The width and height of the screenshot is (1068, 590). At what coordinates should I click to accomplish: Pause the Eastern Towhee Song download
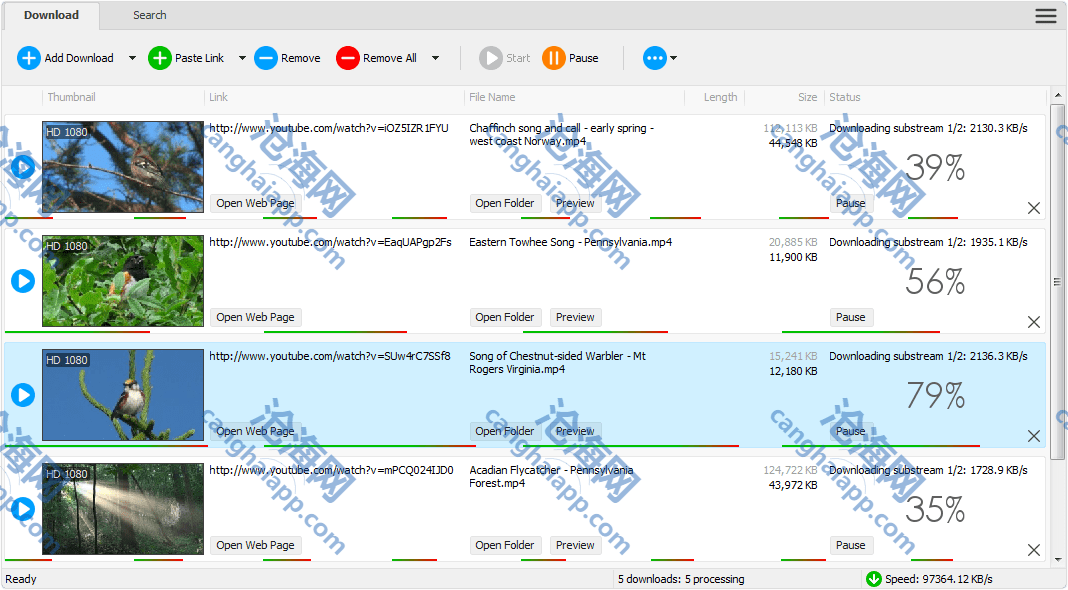pyautogui.click(x=850, y=317)
